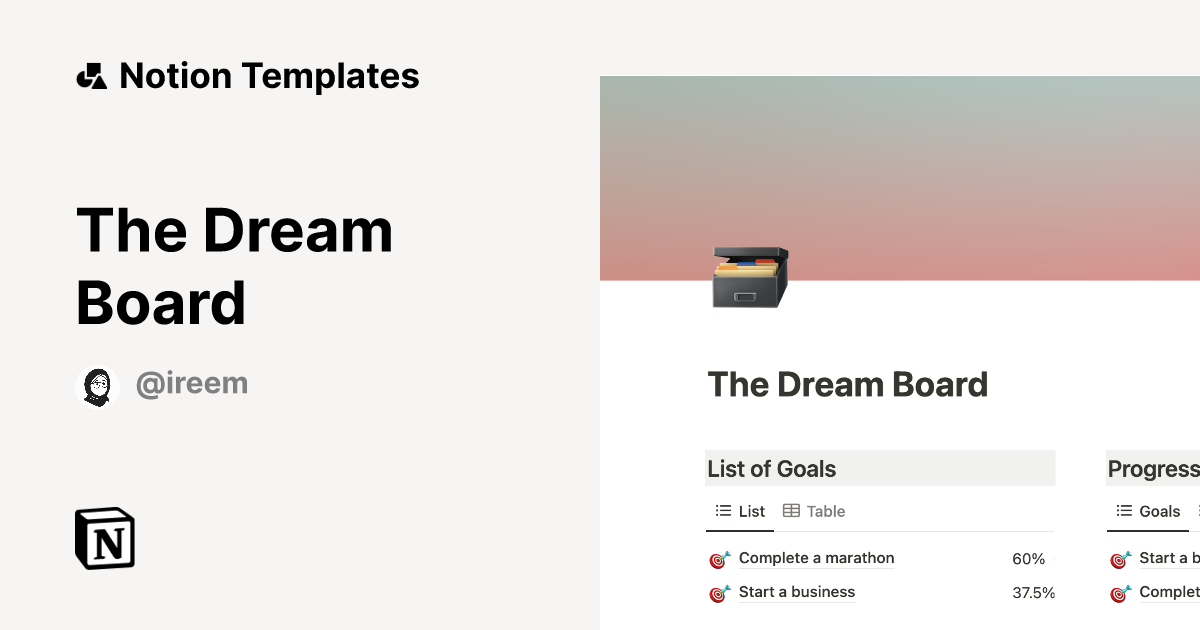Click the card file box page emoji
Screen dimensions: 1200x630
pyautogui.click(x=748, y=277)
